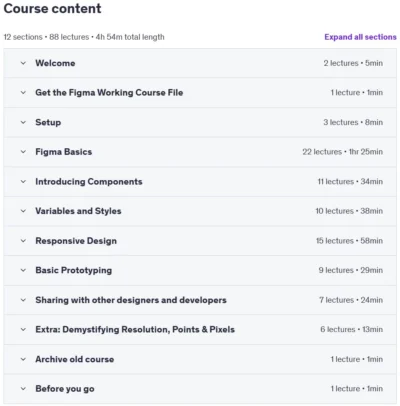The image size is (400, 406).
Task: Click Responsive Design 15 lectures duration text
Action: point(349,241)
